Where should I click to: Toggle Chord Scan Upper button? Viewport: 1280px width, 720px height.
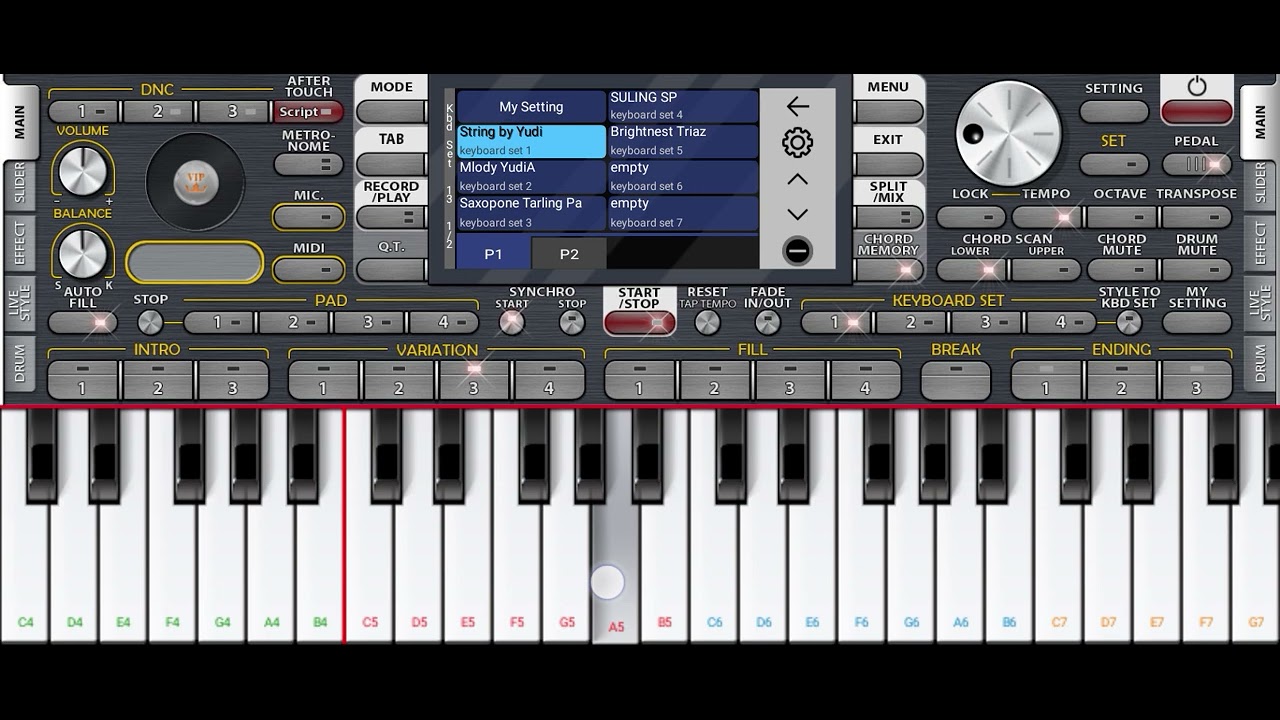tap(1046, 270)
